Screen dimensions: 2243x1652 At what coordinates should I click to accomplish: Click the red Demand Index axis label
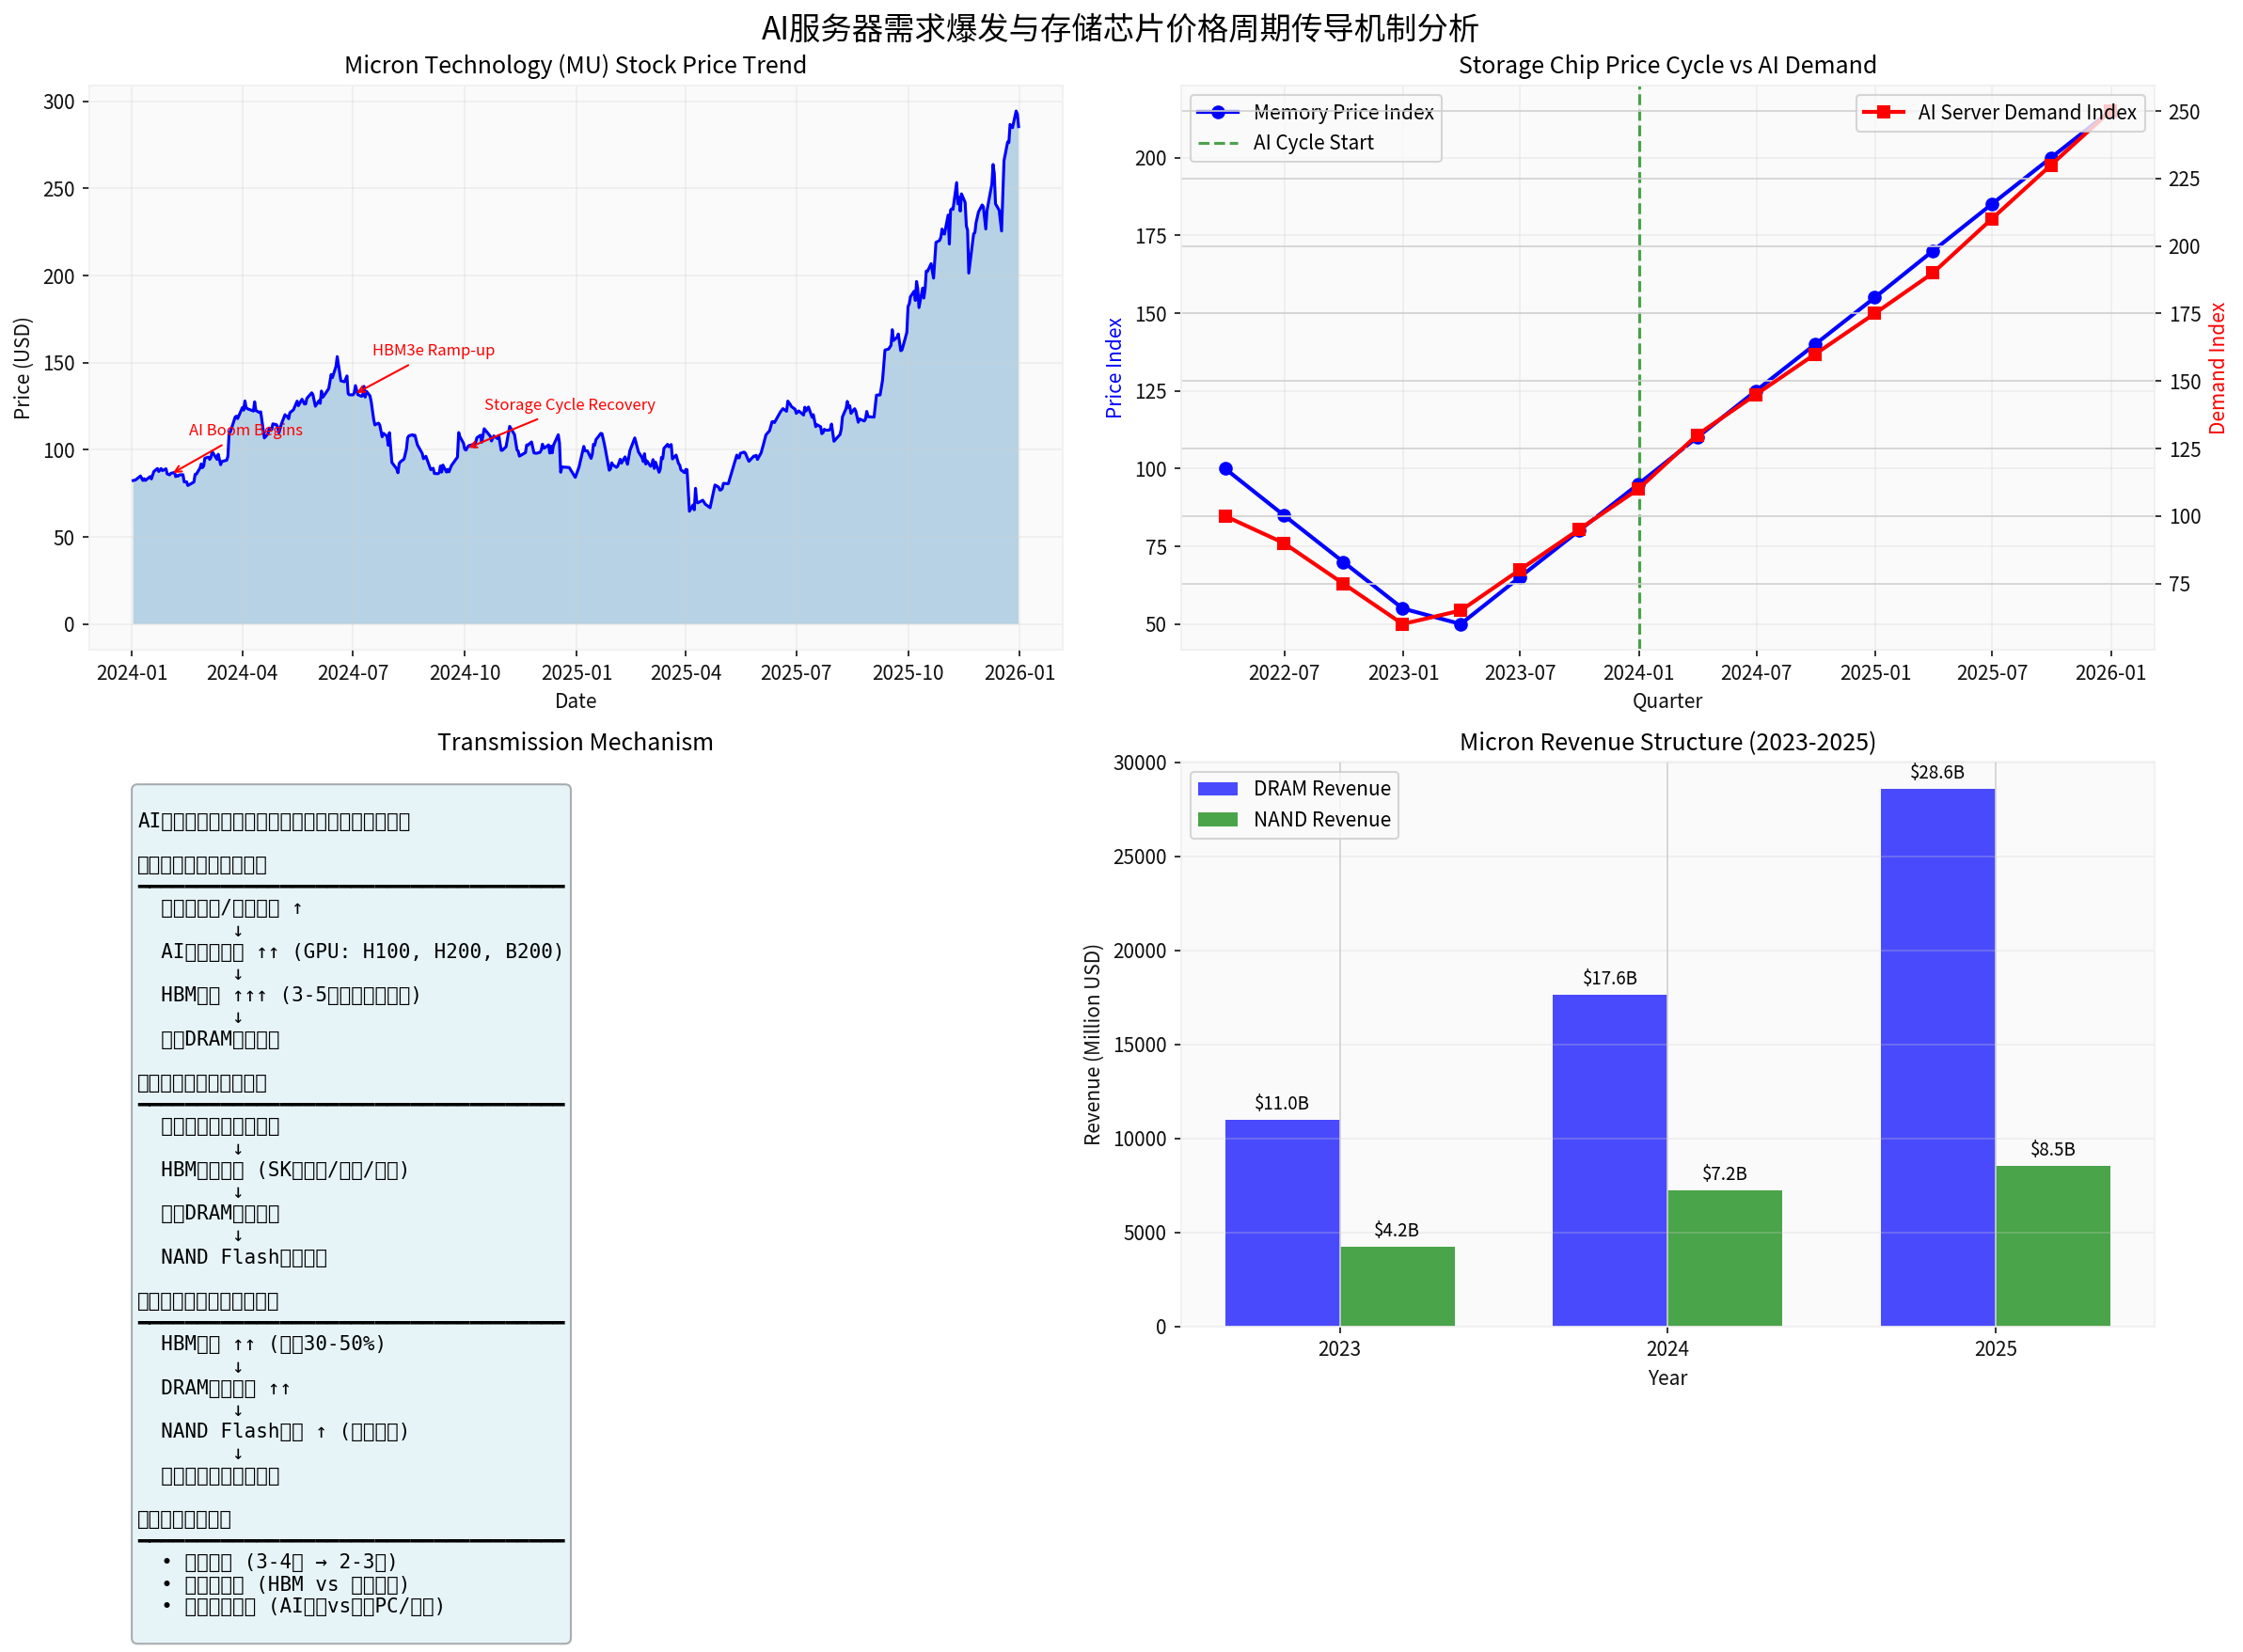[2217, 368]
